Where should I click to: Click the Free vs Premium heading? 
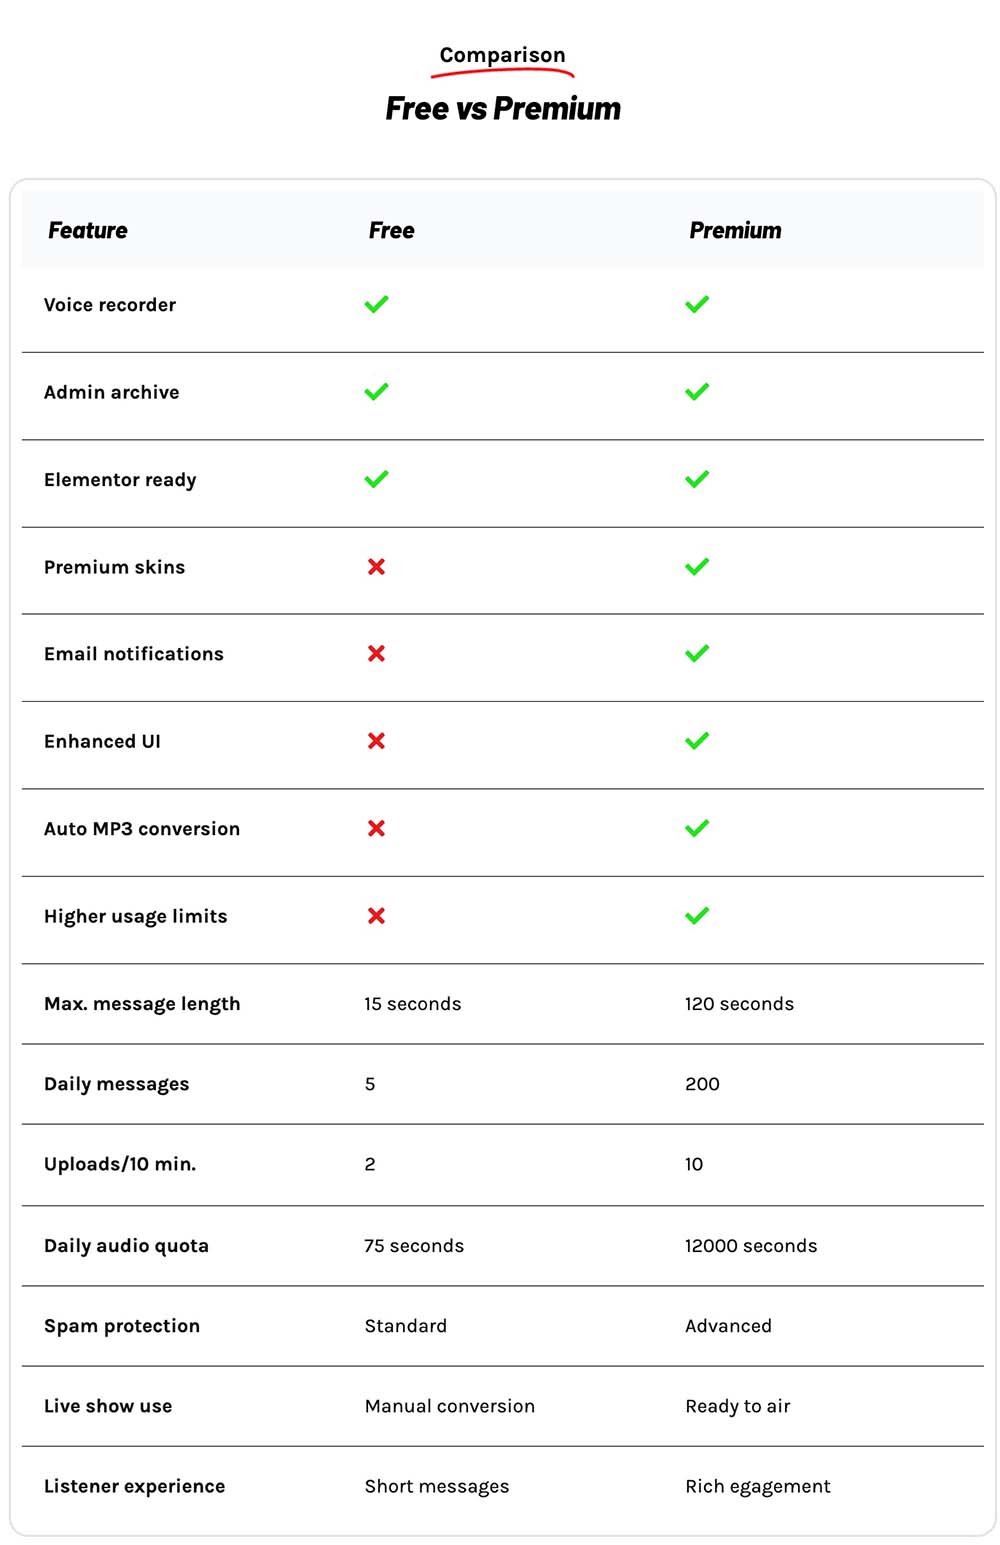pyautogui.click(x=503, y=108)
